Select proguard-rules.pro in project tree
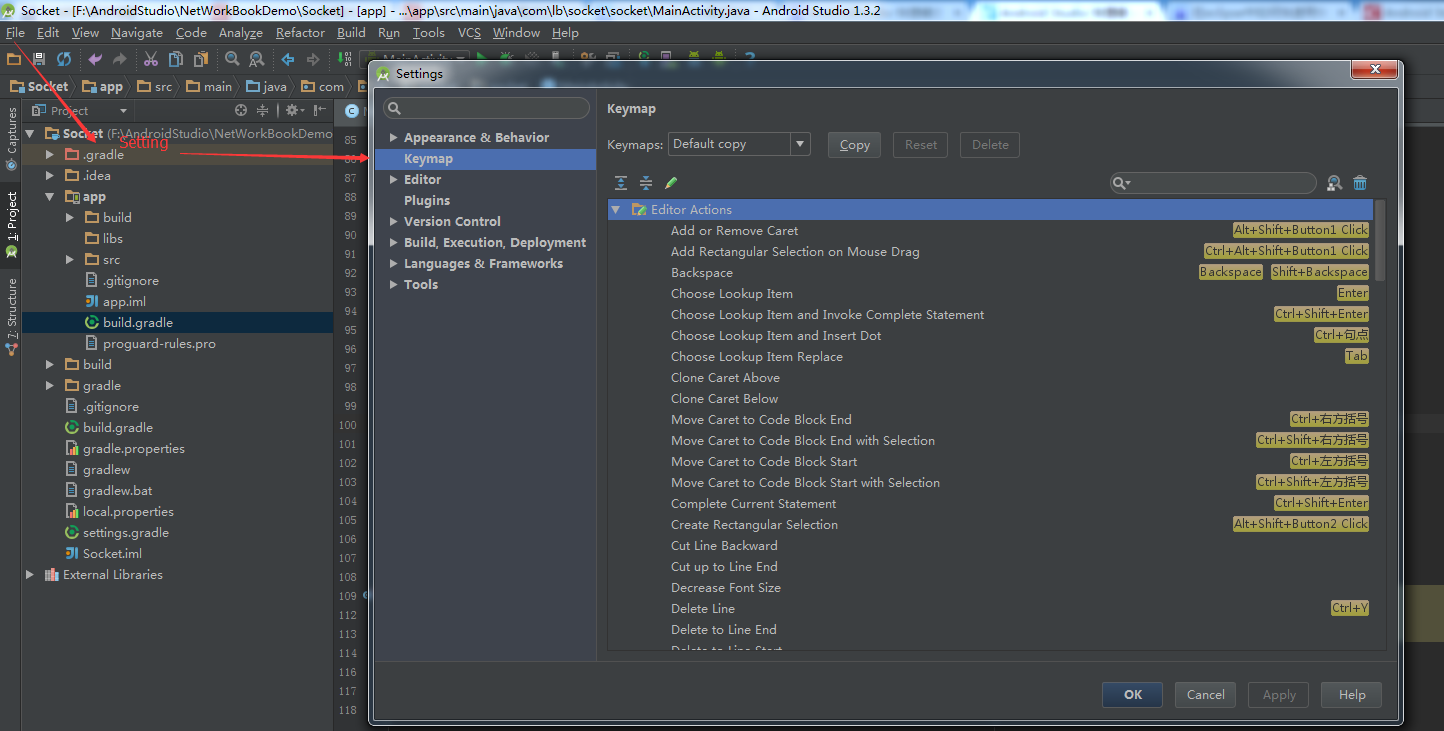Screen dimensions: 1444x731 [x=159, y=344]
